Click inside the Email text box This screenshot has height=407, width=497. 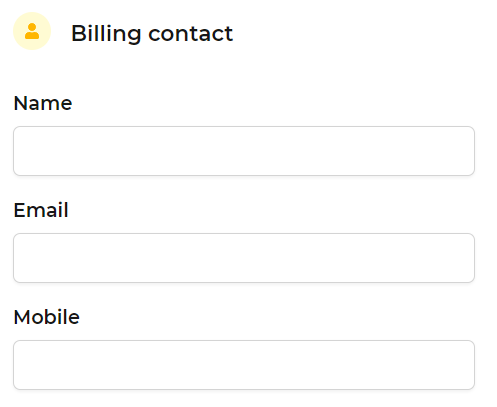coord(244,258)
